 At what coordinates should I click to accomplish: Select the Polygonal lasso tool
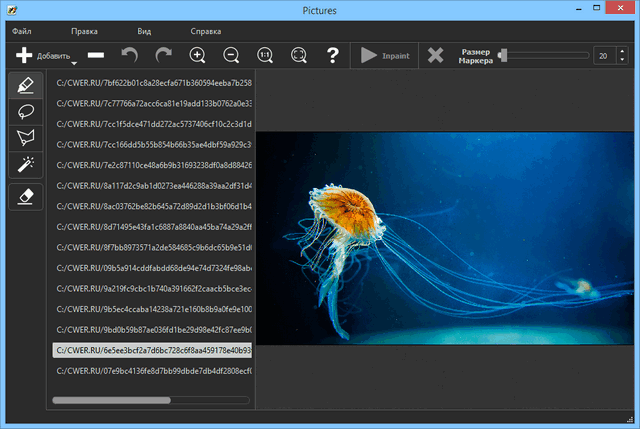(25, 138)
